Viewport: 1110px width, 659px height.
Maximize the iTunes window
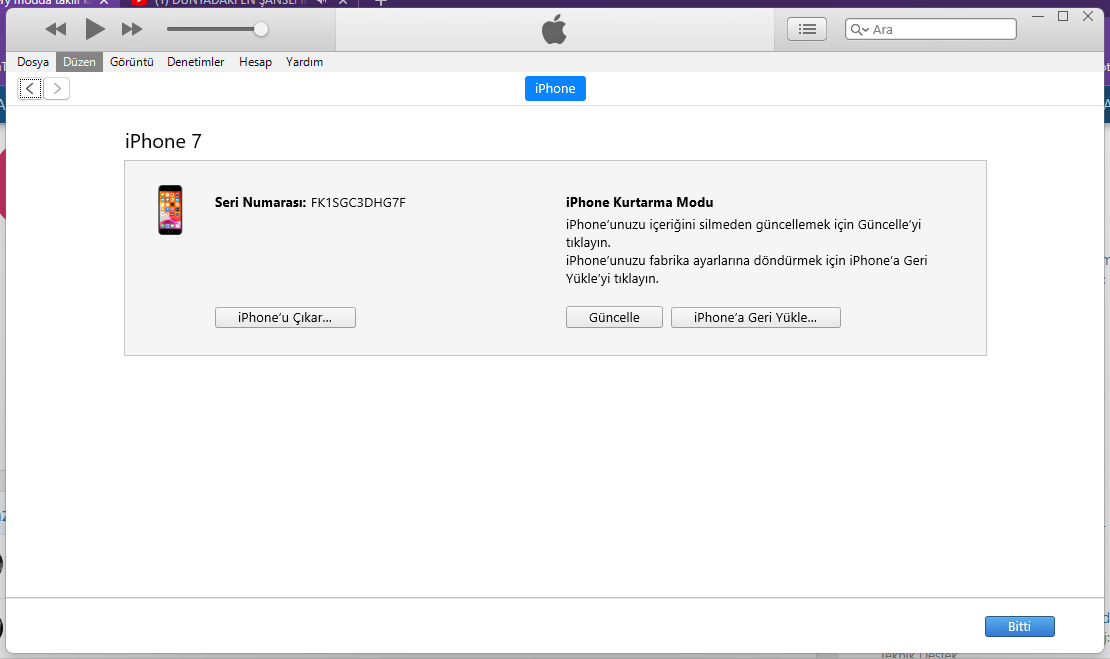pyautogui.click(x=1063, y=16)
